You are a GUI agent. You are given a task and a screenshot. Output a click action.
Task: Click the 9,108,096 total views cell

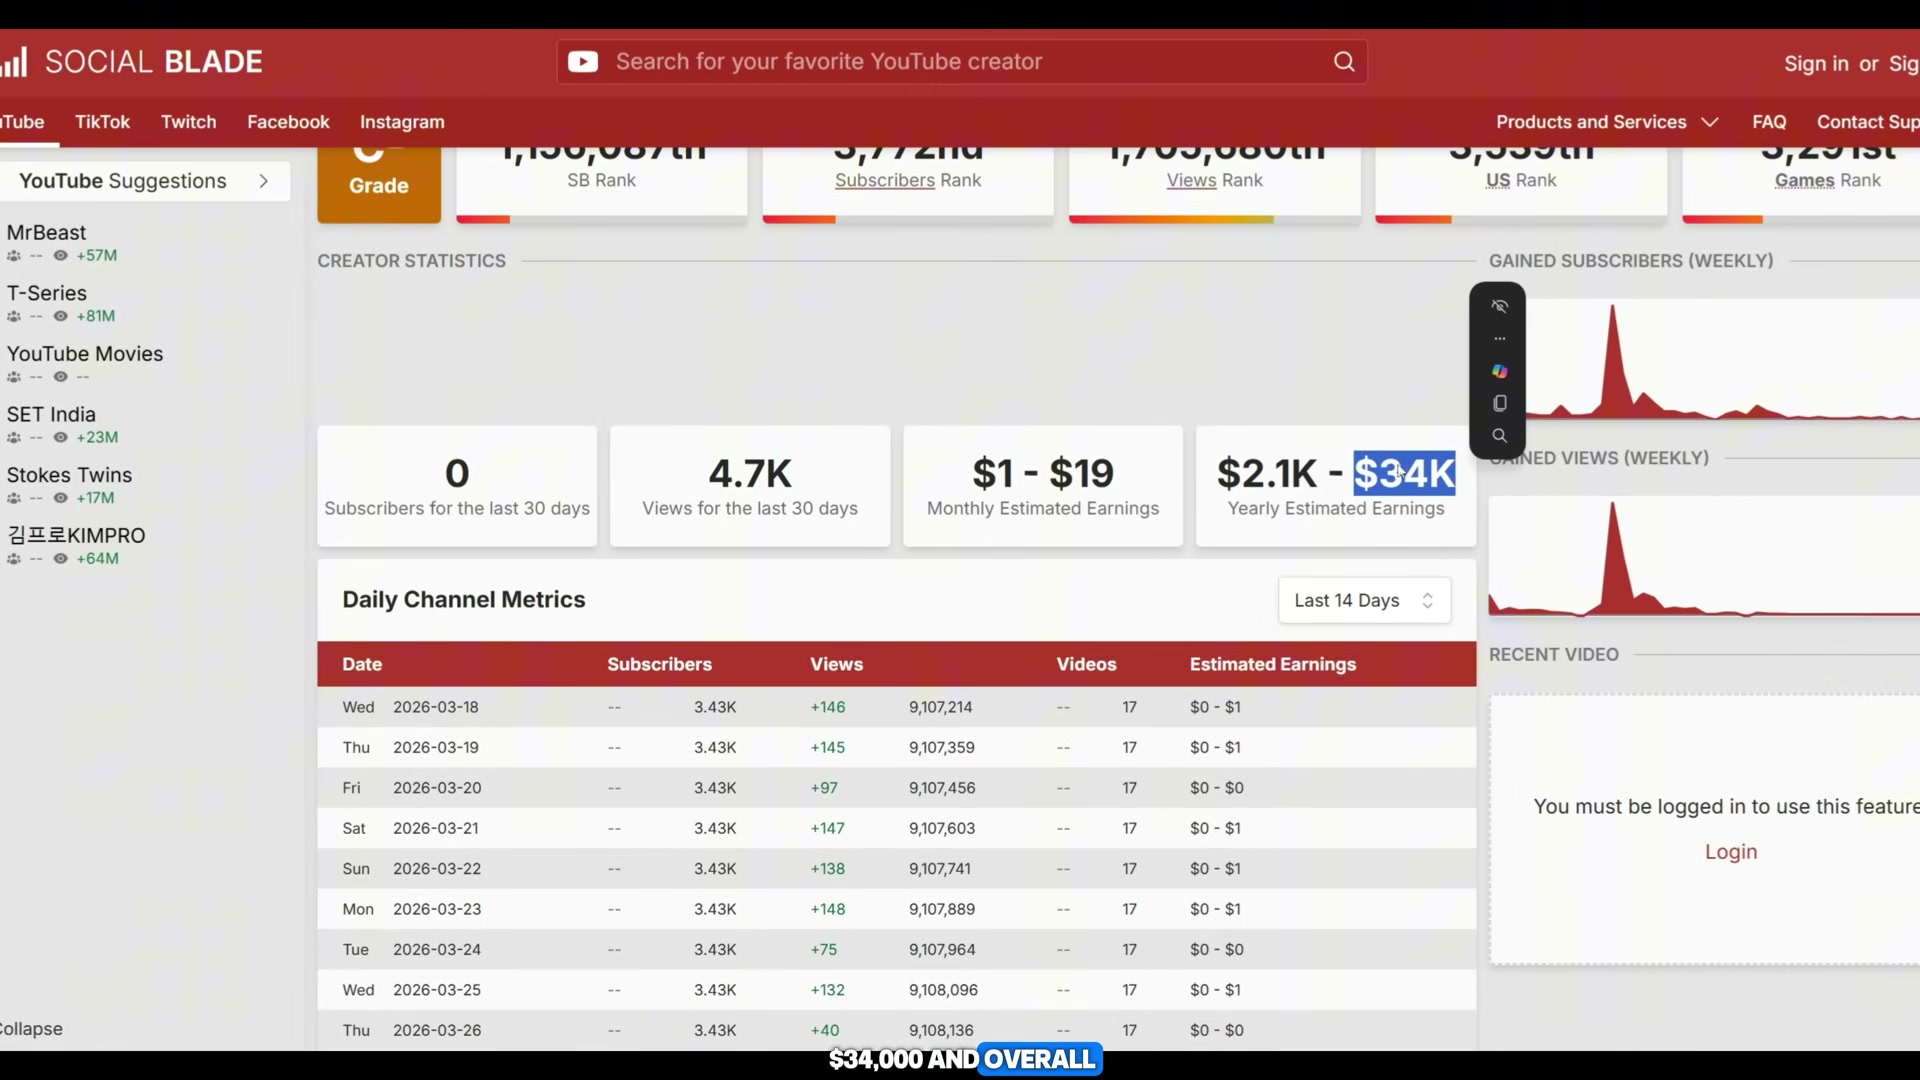[943, 990]
